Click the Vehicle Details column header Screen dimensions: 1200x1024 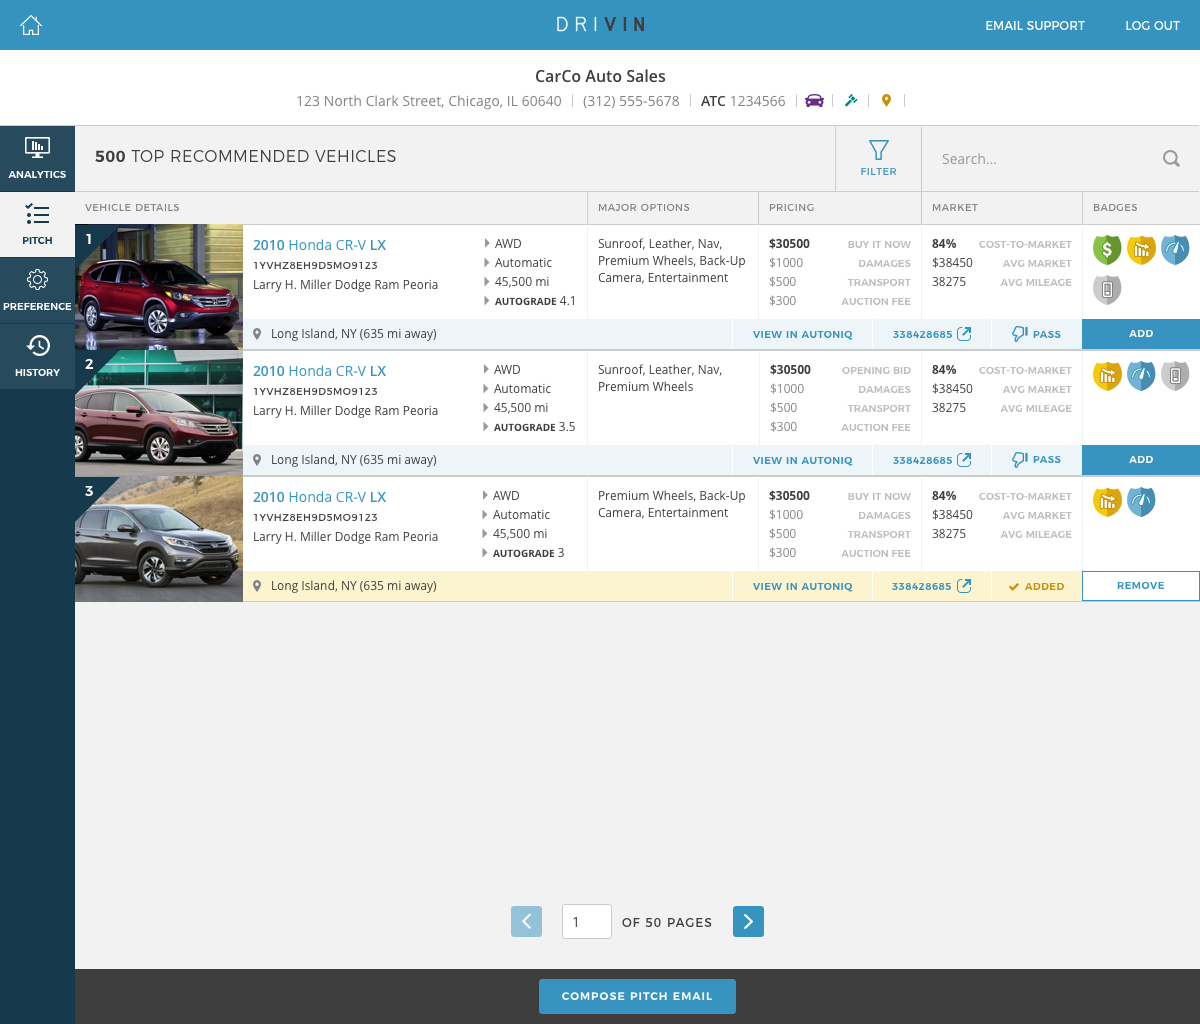(x=132, y=208)
